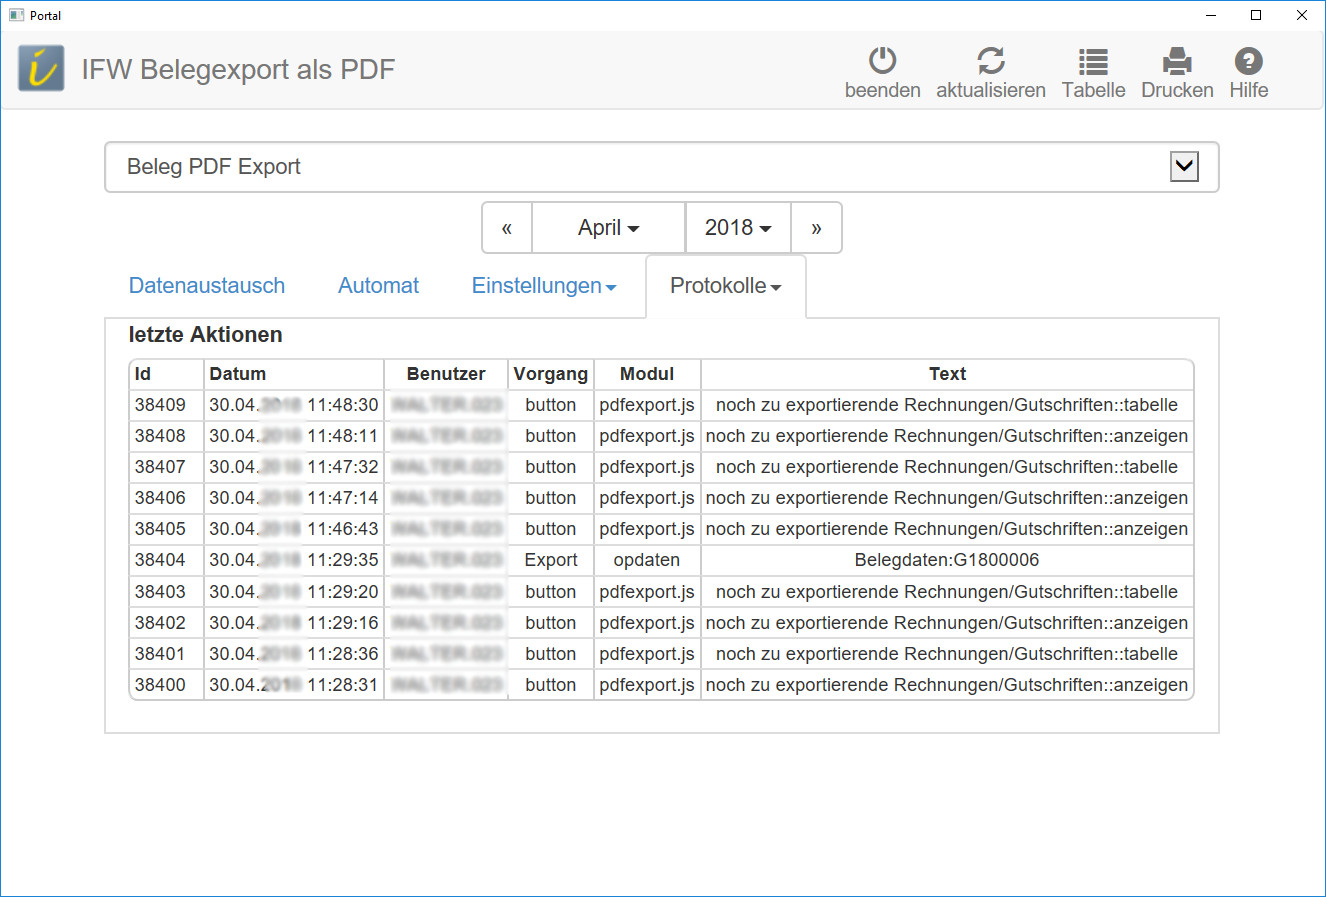
Task: Maximize the Portal window
Action: tap(1256, 15)
